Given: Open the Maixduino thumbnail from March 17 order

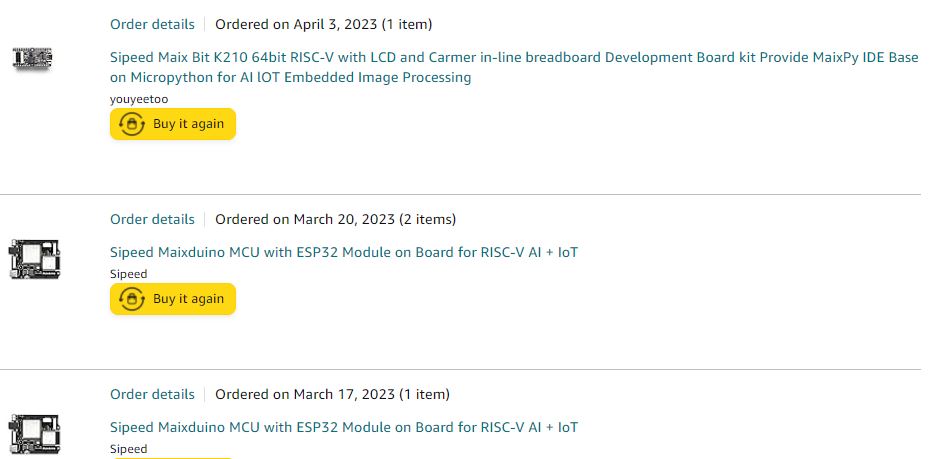Looking at the screenshot, I should pyautogui.click(x=35, y=434).
